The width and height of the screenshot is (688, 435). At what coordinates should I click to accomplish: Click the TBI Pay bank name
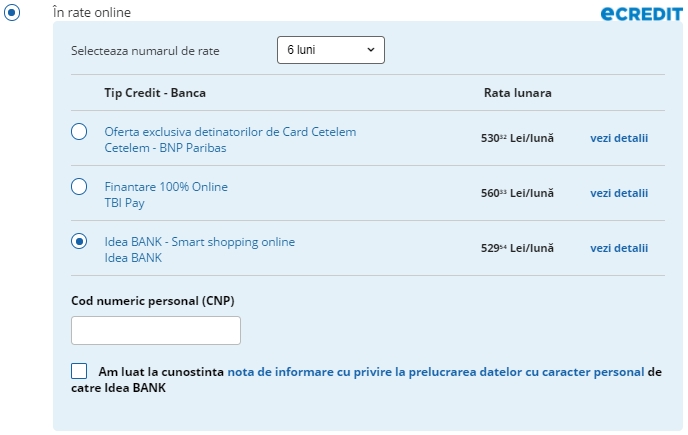point(125,203)
